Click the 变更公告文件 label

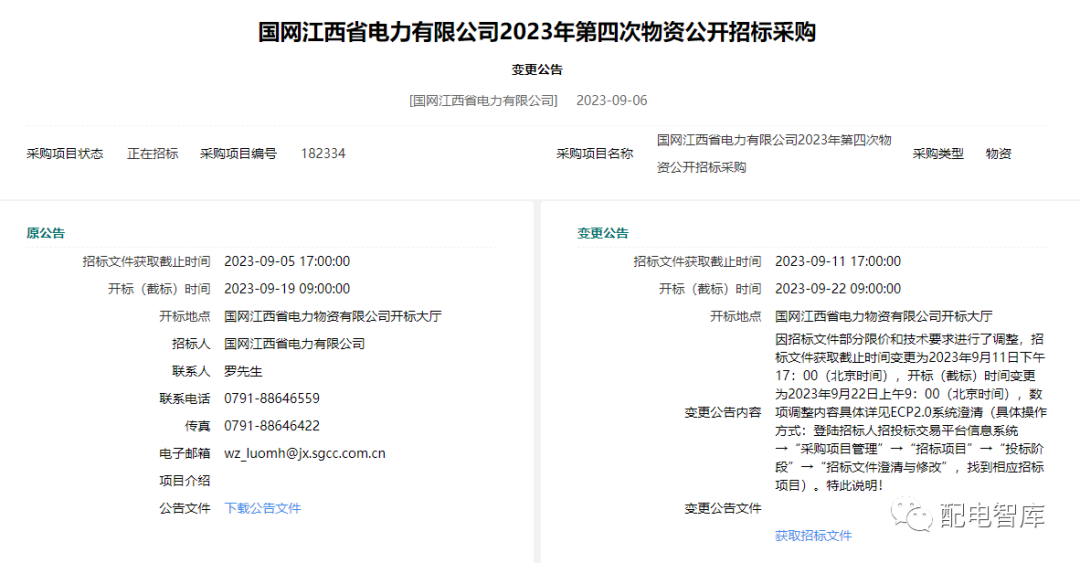pyautogui.click(x=723, y=508)
